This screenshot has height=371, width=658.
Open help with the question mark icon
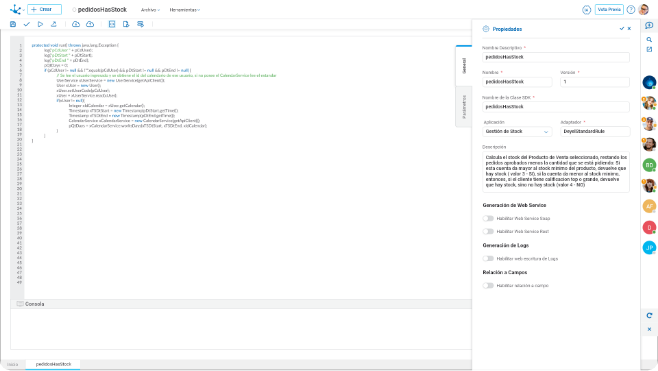630,10
